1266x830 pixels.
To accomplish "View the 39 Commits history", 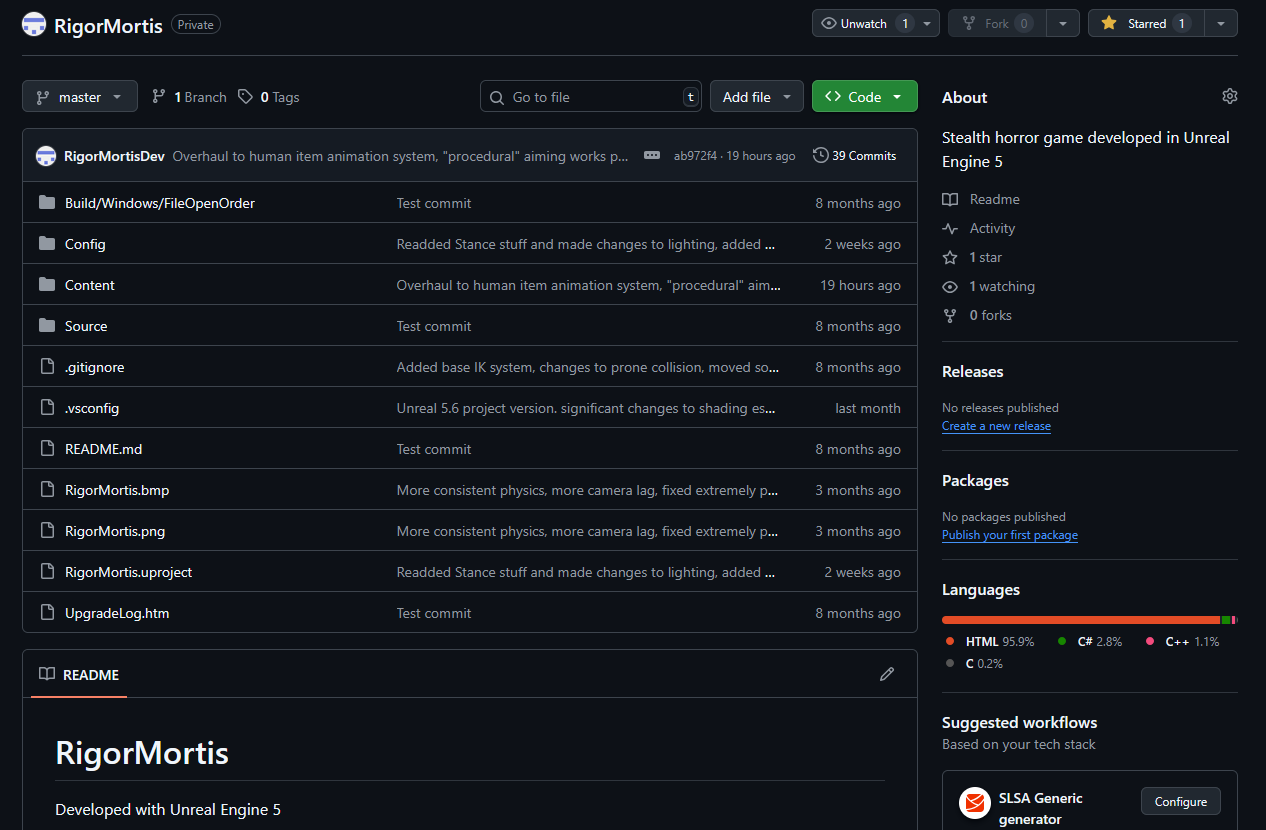I will tap(855, 155).
